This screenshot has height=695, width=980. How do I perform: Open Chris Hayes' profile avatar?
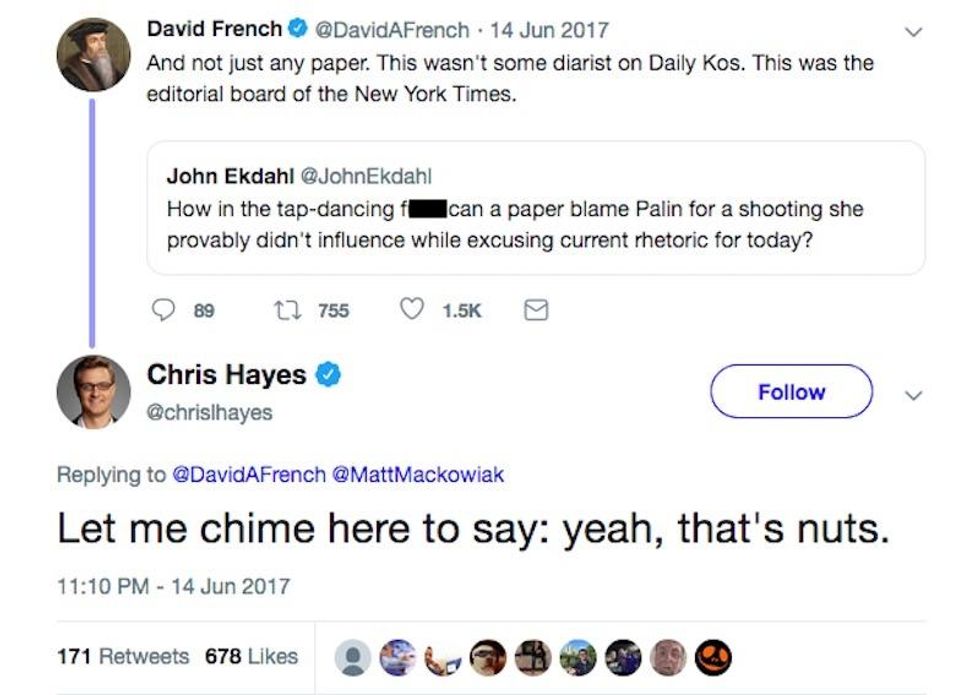tap(93, 391)
